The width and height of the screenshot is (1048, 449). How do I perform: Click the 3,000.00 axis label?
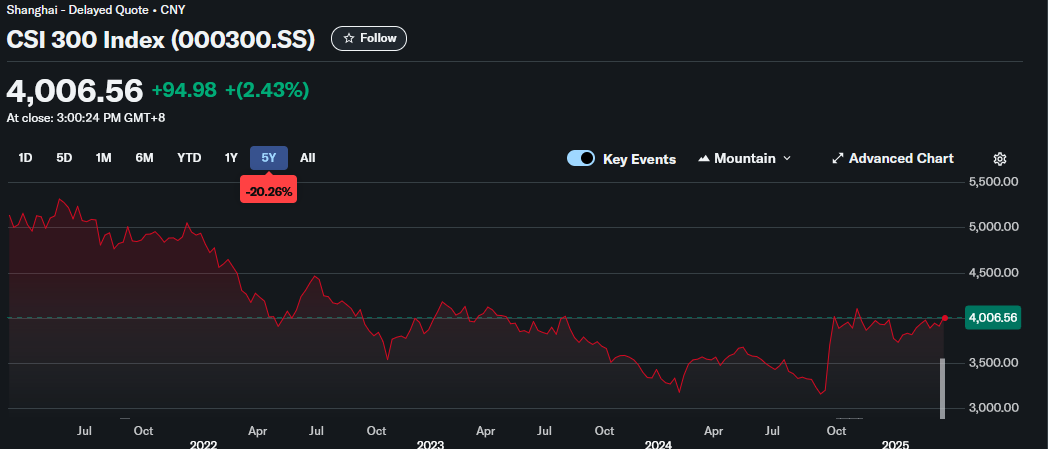click(x=994, y=408)
